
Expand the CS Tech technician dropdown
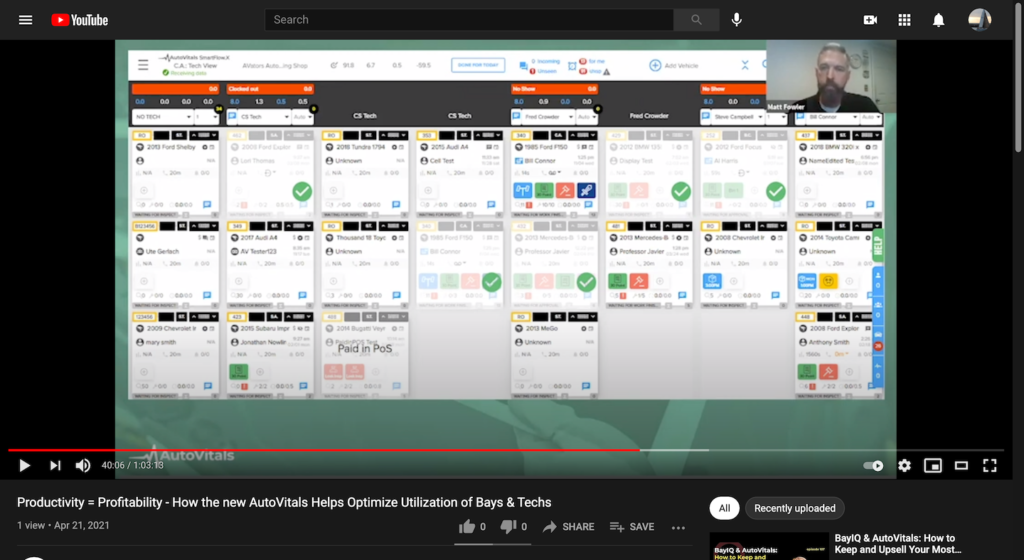tap(264, 117)
